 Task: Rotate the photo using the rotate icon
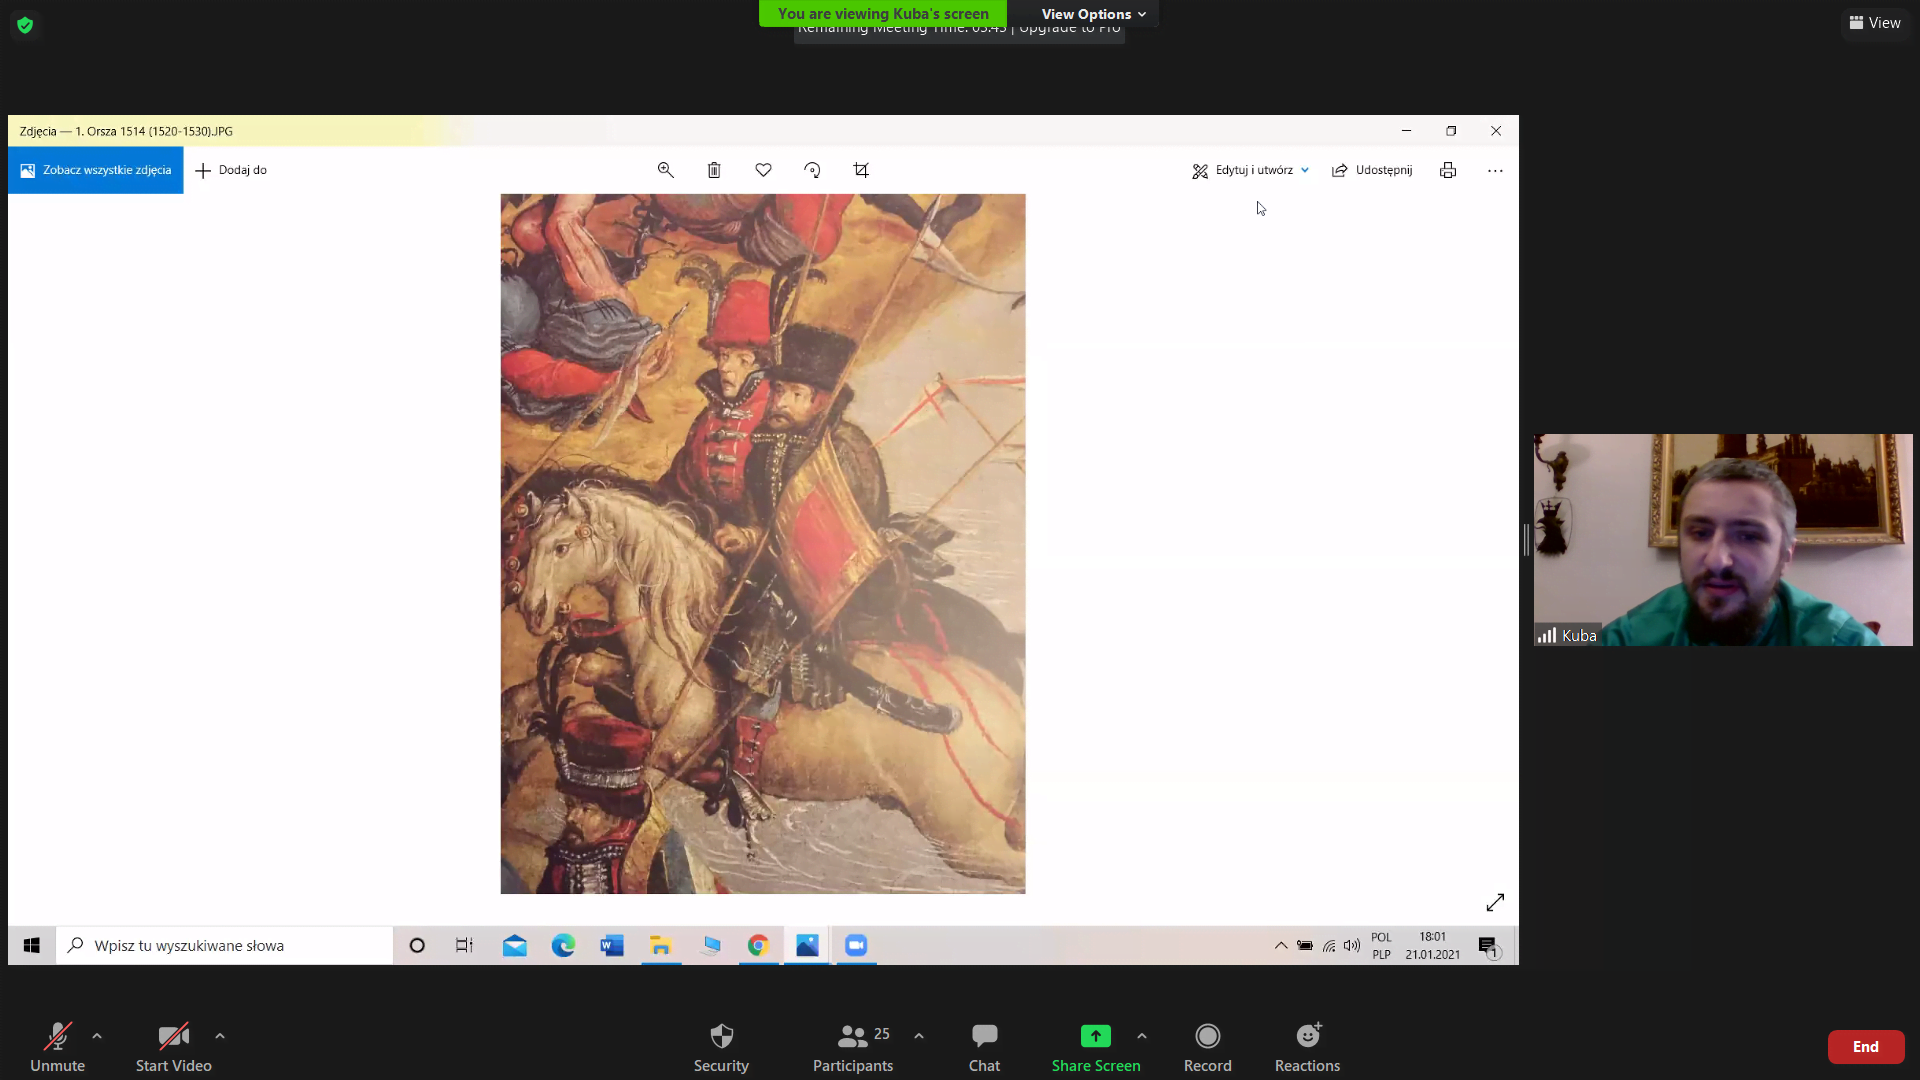point(812,170)
